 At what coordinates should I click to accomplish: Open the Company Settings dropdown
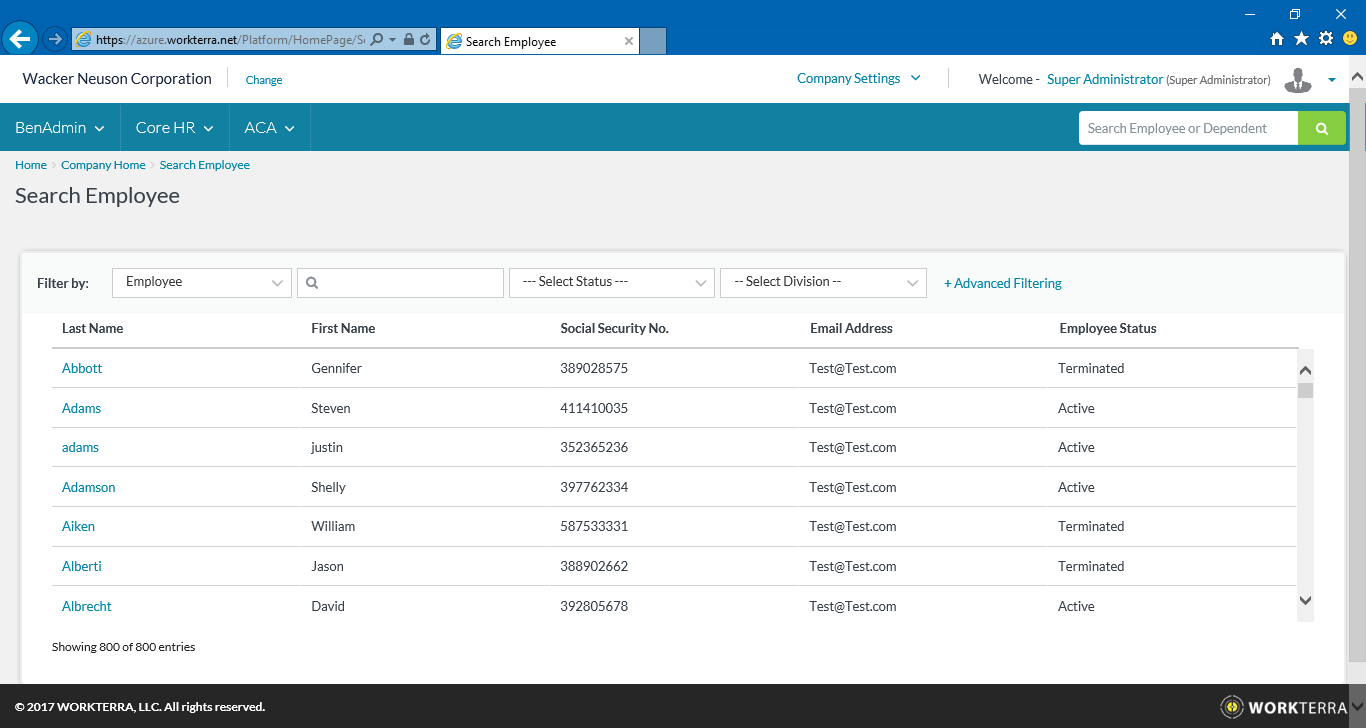(858, 78)
